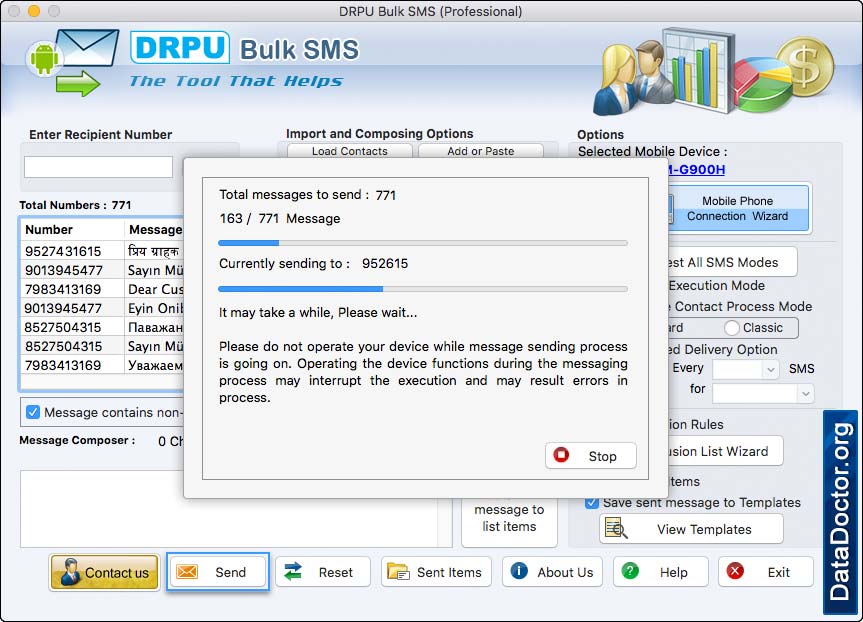Select the Уважаем row 7983413169

coord(102,365)
